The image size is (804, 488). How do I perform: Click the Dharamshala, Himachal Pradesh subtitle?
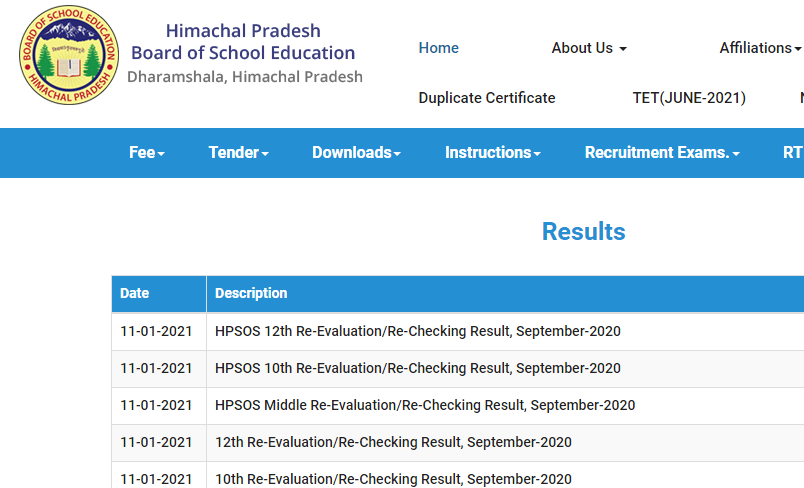[x=245, y=77]
